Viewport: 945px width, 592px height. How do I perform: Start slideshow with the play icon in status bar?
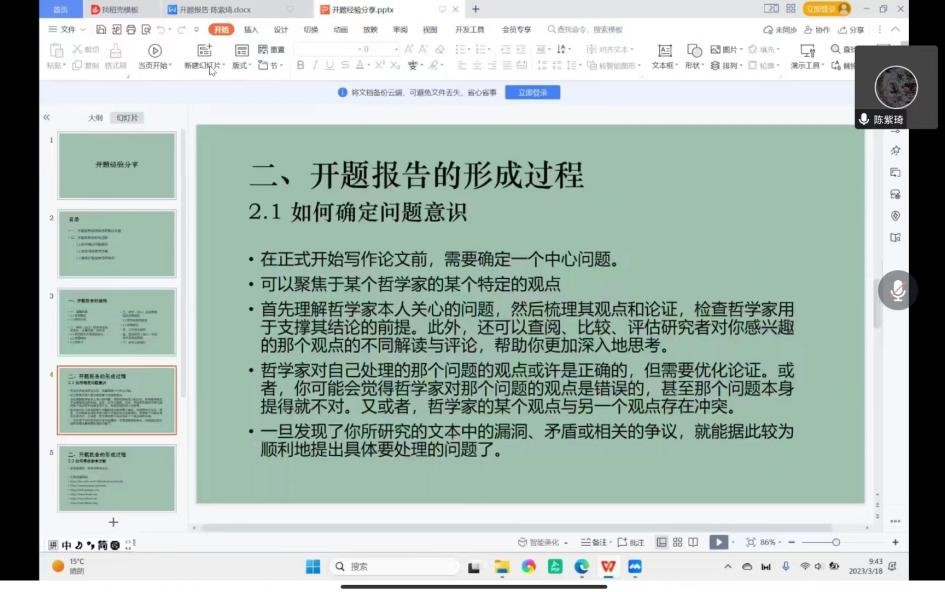pos(717,542)
